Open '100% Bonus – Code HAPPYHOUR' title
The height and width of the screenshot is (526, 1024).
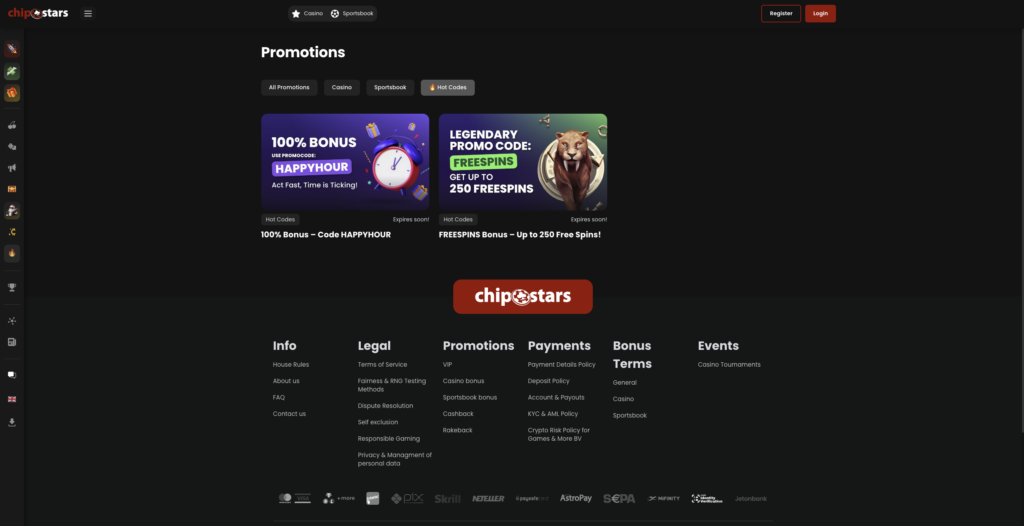coord(326,235)
